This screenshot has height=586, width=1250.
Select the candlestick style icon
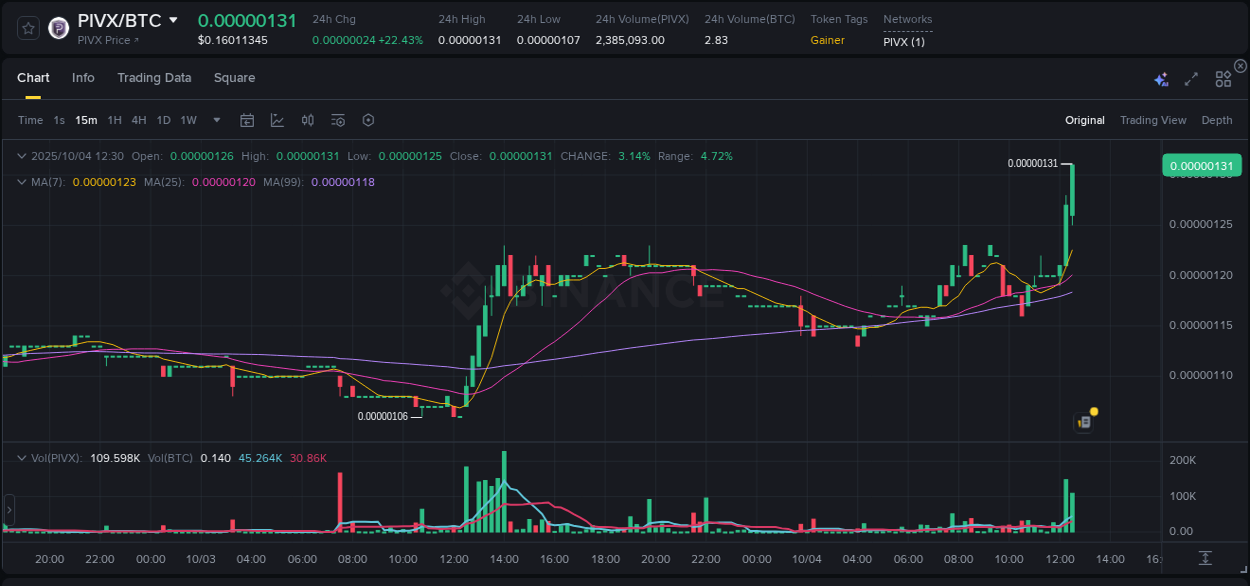308,119
